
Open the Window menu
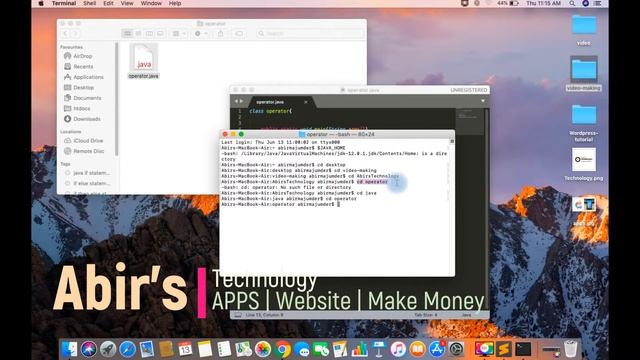tap(151, 3)
